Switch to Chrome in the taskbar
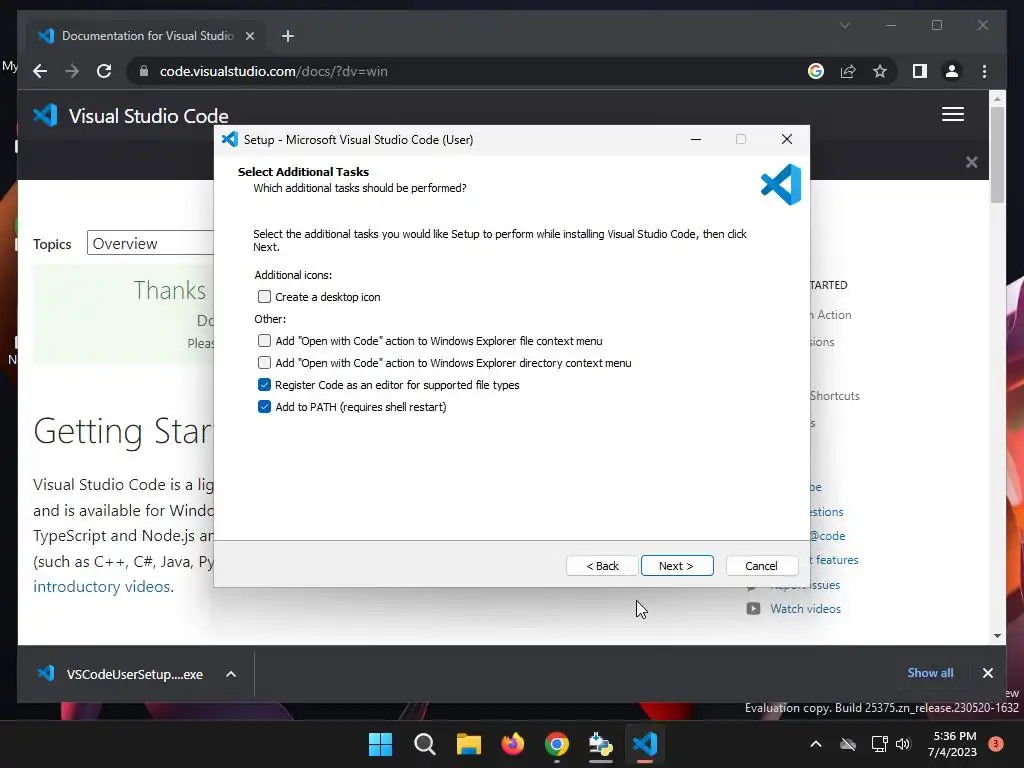Viewport: 1024px width, 768px height. tap(556, 744)
